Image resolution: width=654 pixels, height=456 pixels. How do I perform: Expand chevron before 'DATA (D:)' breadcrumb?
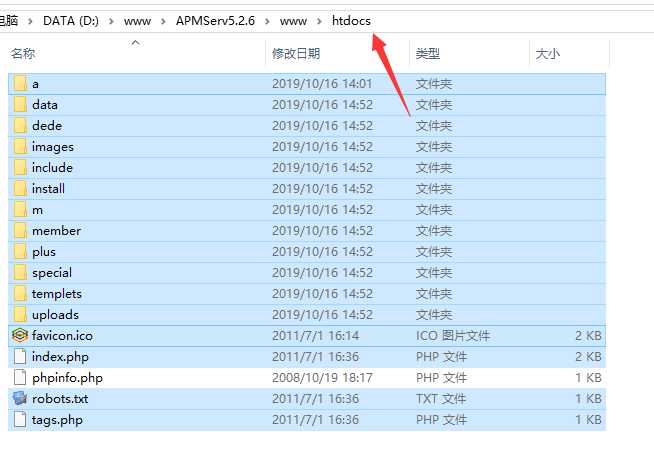coord(30,21)
